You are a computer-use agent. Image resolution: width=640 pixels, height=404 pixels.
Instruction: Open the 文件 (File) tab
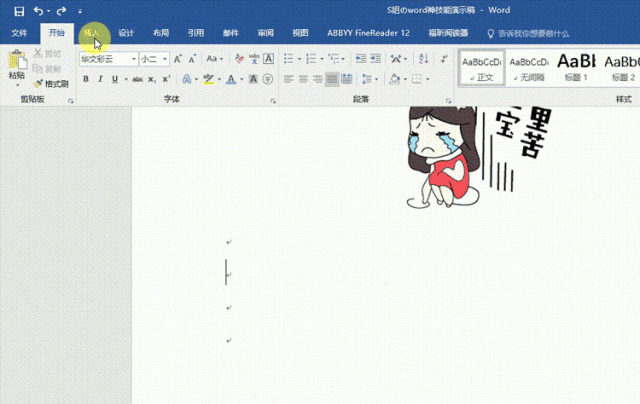(x=19, y=33)
